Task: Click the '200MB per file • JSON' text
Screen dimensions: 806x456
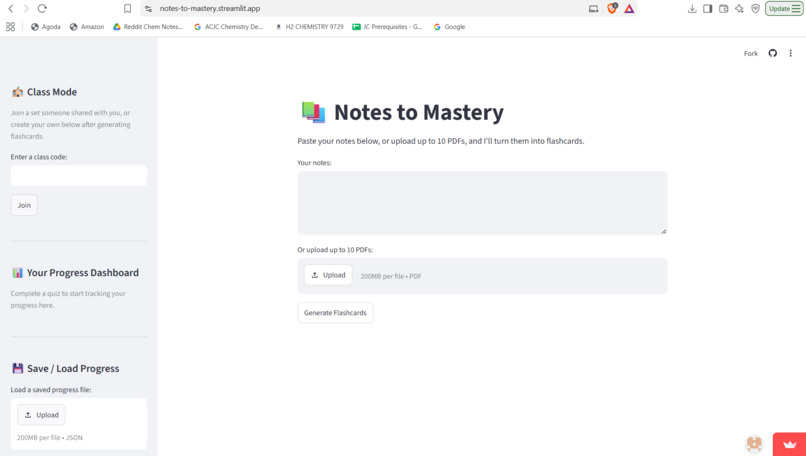Action: click(x=50, y=437)
